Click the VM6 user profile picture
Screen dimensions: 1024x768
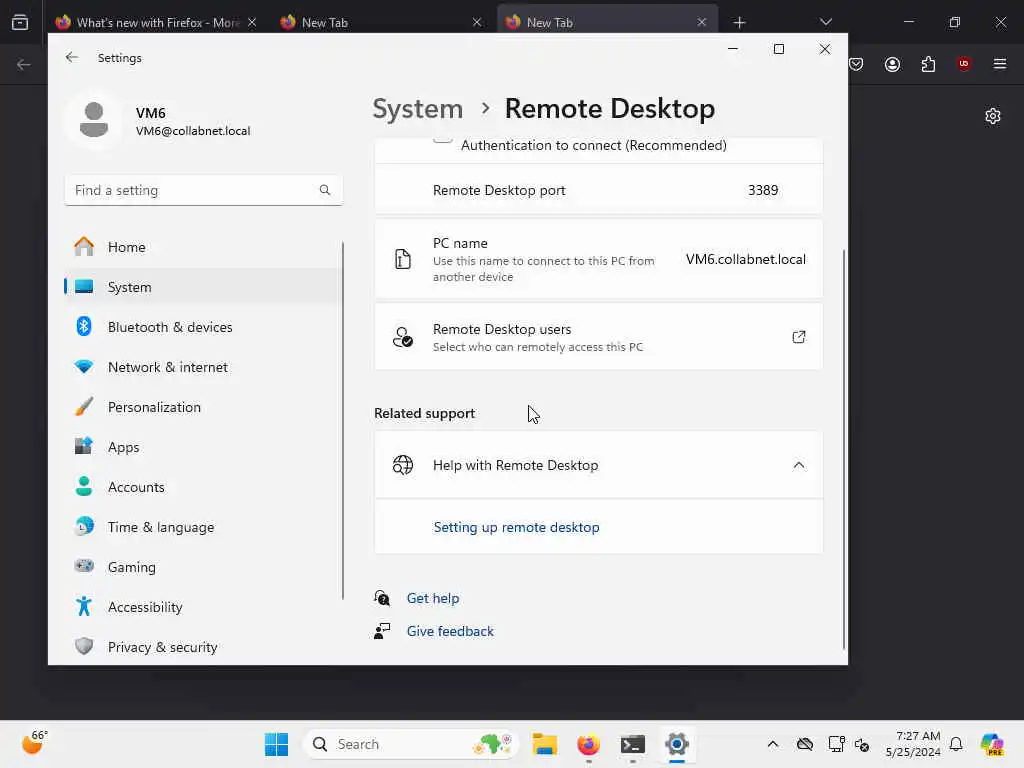click(x=93, y=120)
